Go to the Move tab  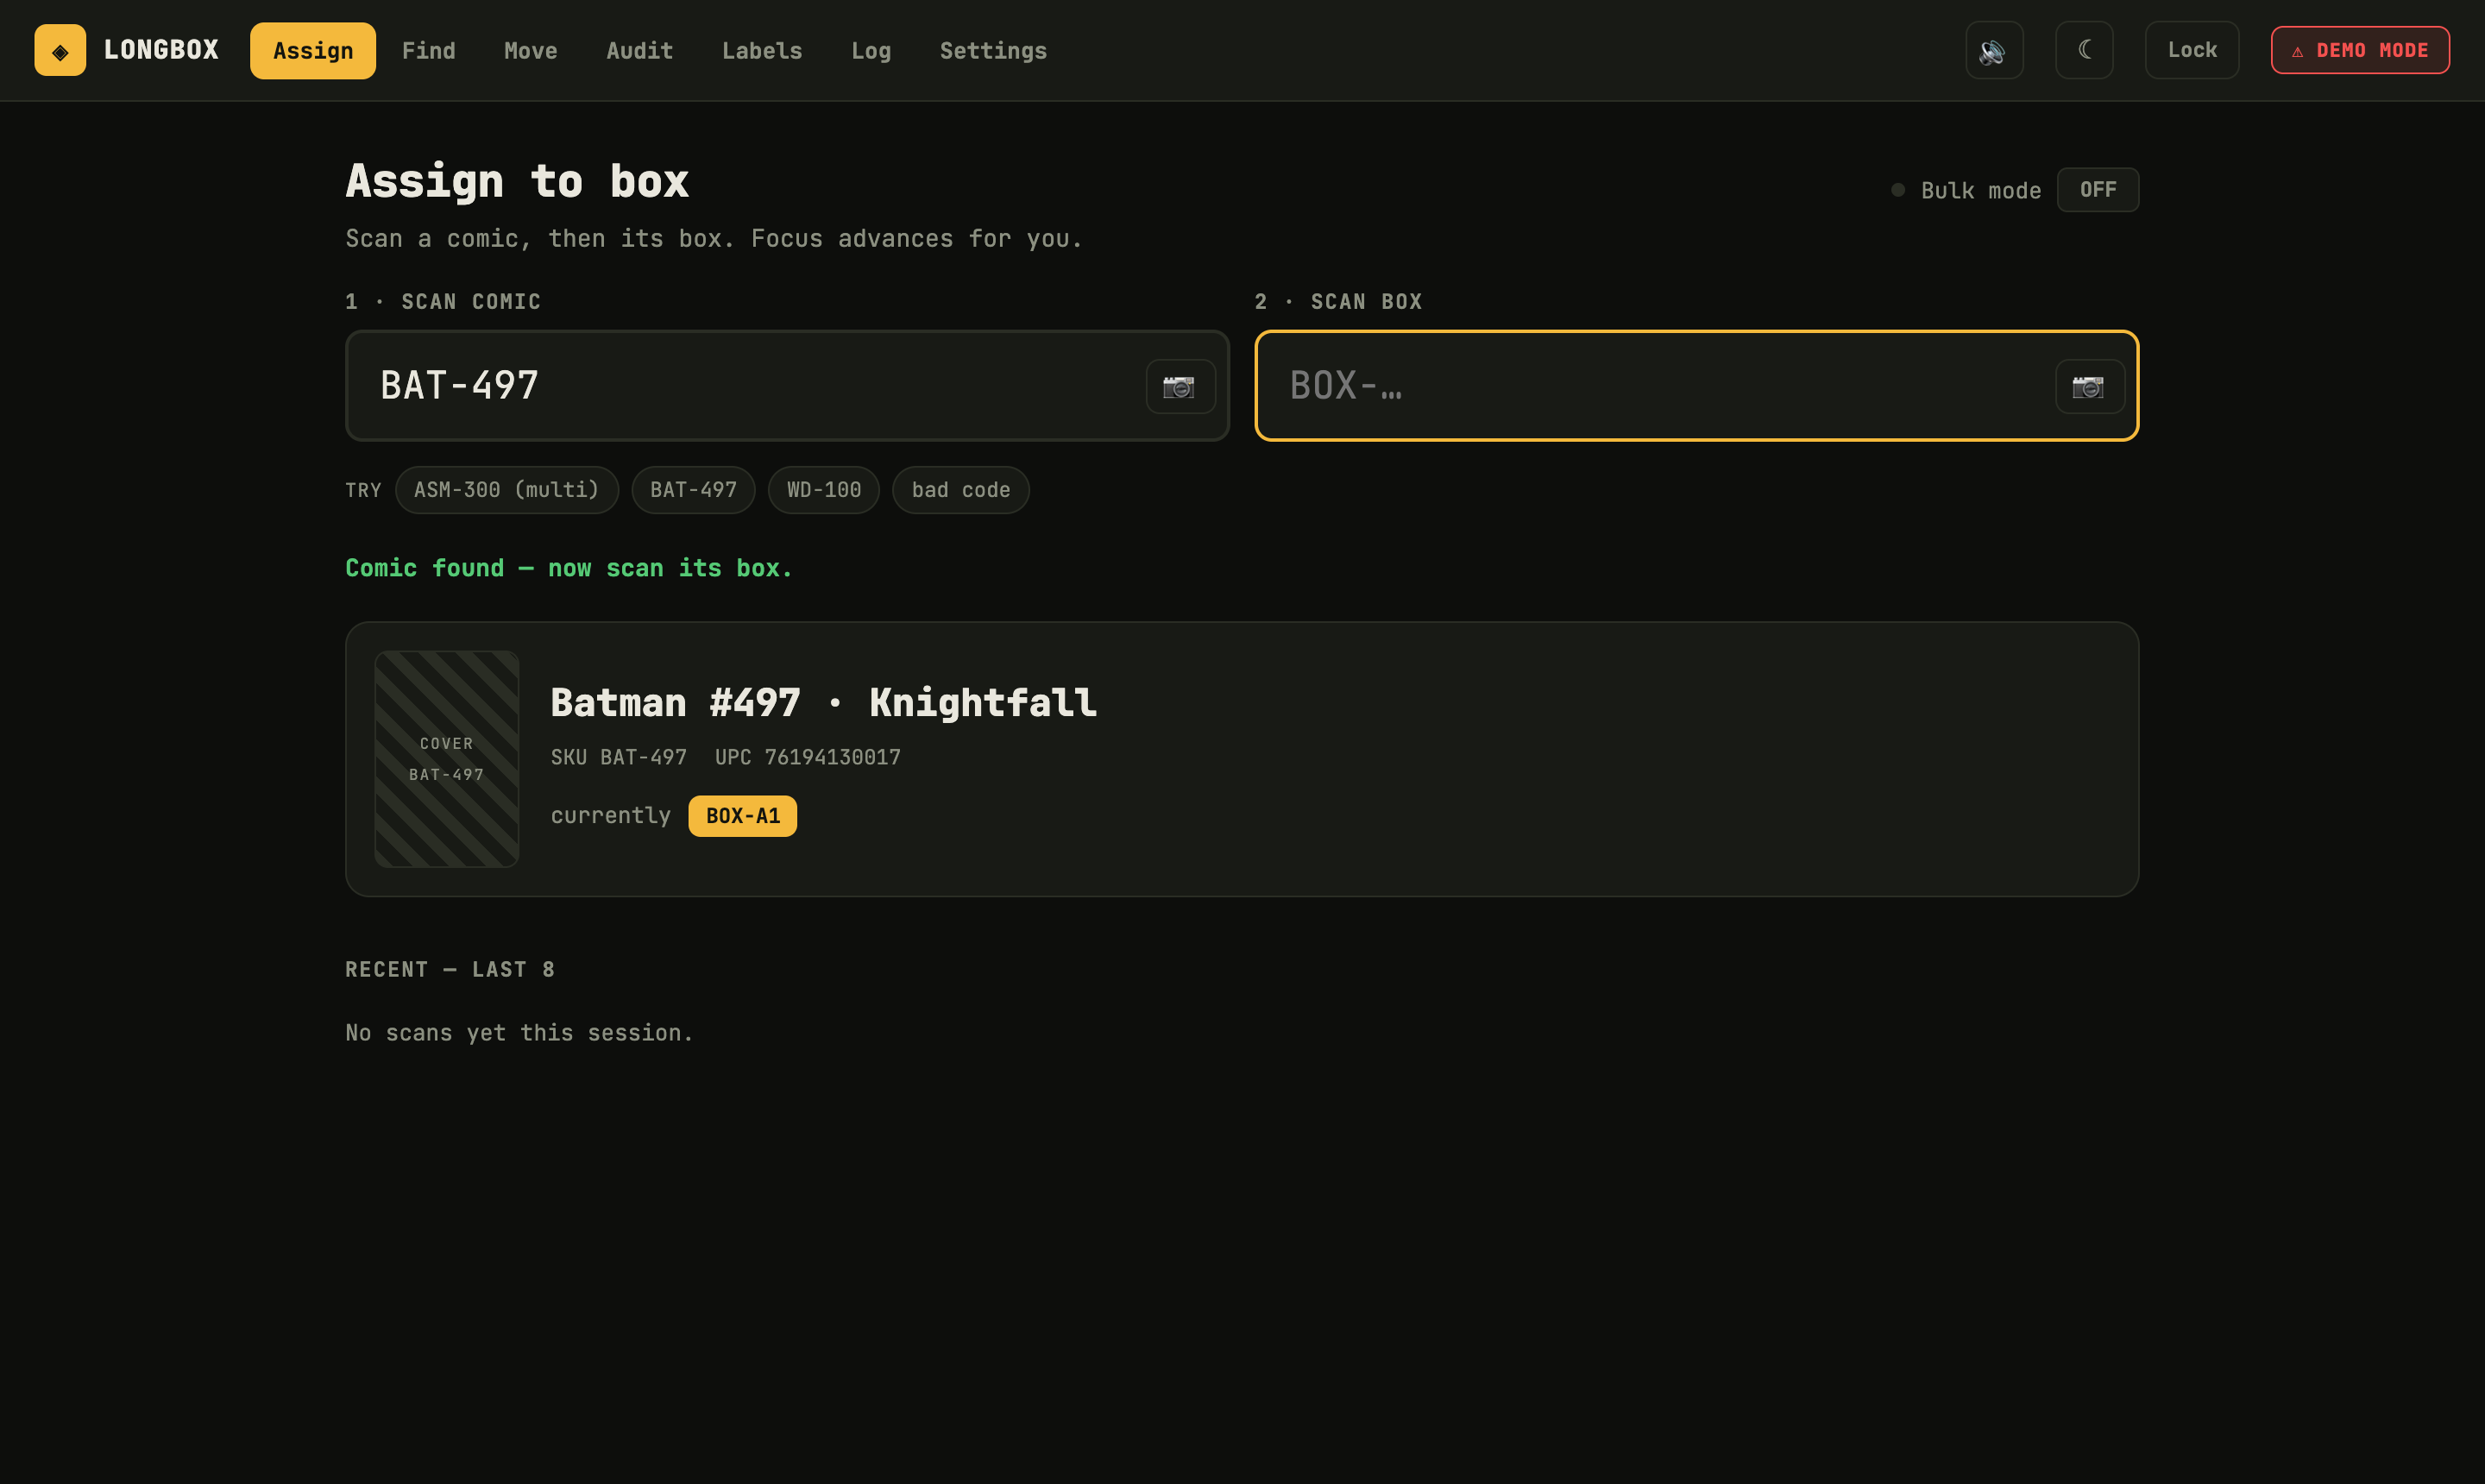coord(531,51)
